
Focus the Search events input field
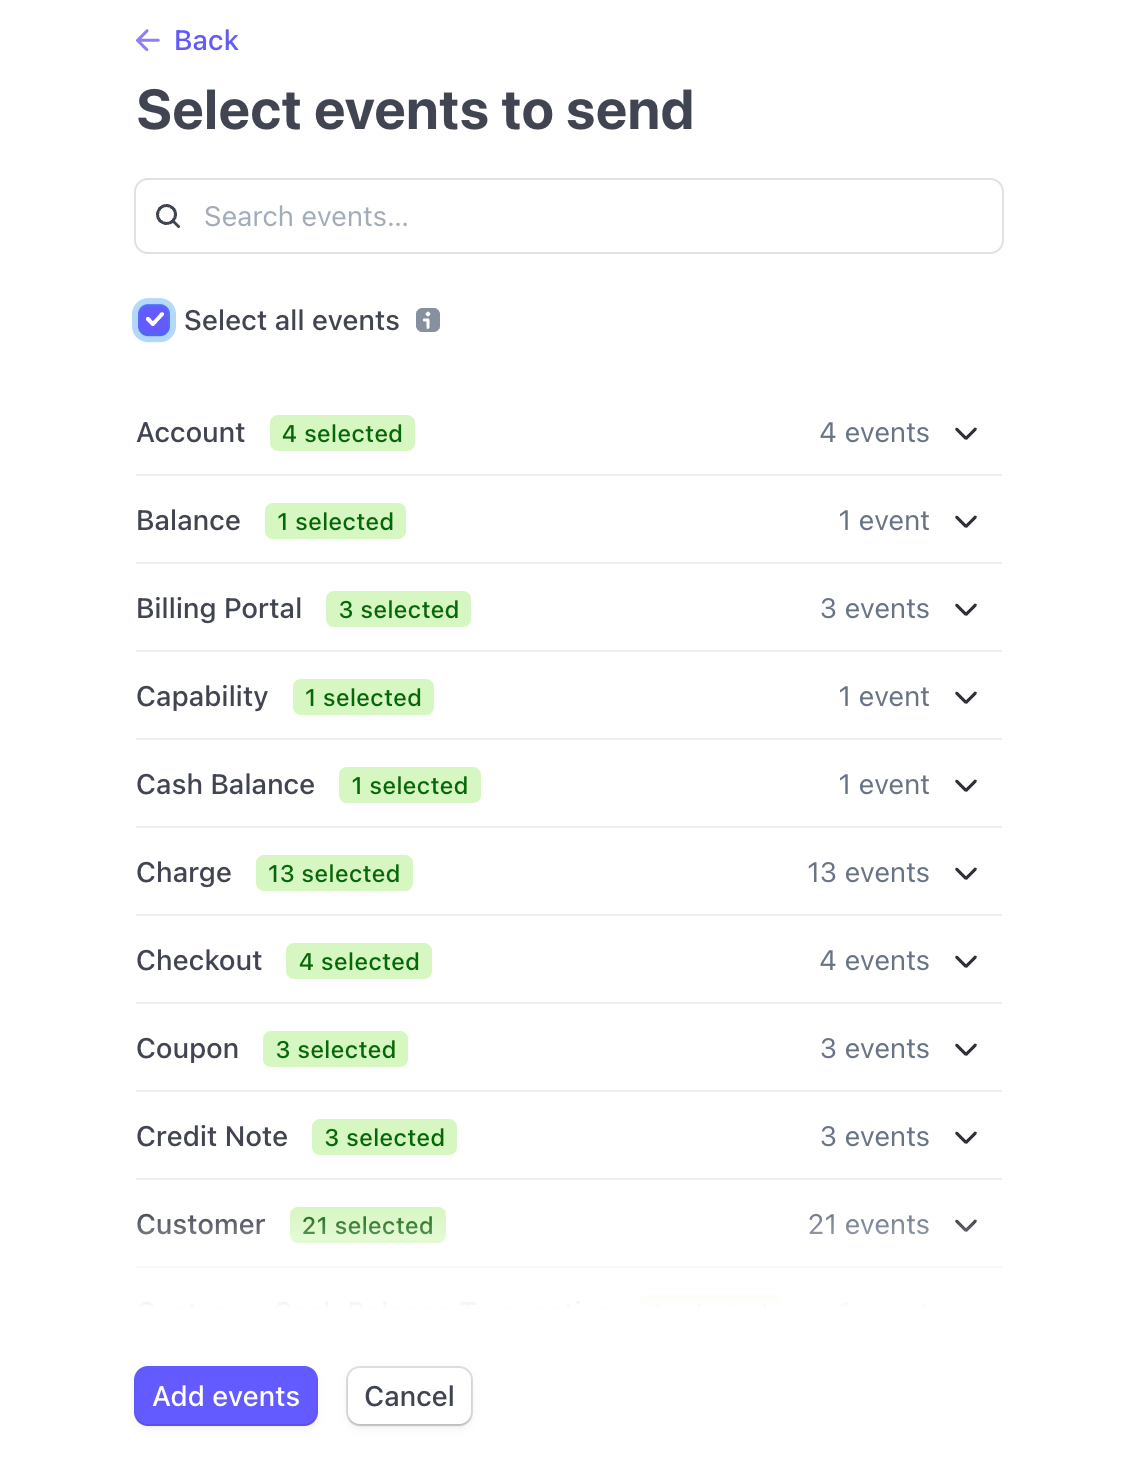(x=569, y=216)
